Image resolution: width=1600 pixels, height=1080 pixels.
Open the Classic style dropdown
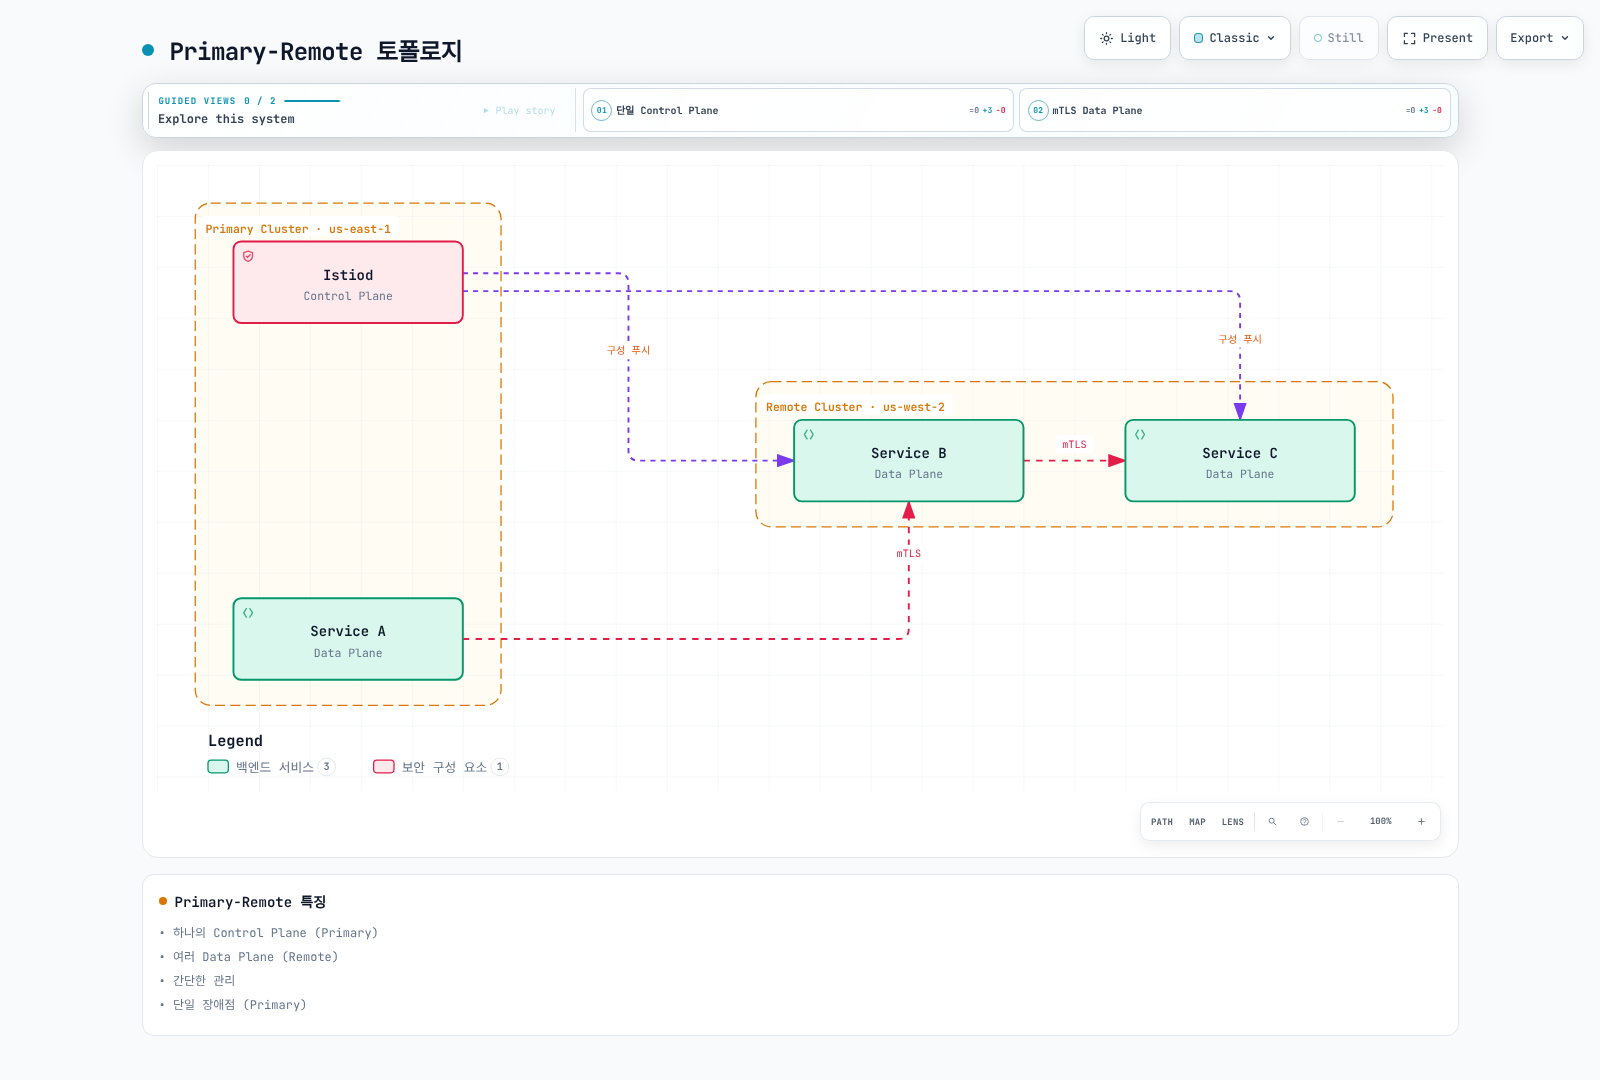click(x=1235, y=38)
